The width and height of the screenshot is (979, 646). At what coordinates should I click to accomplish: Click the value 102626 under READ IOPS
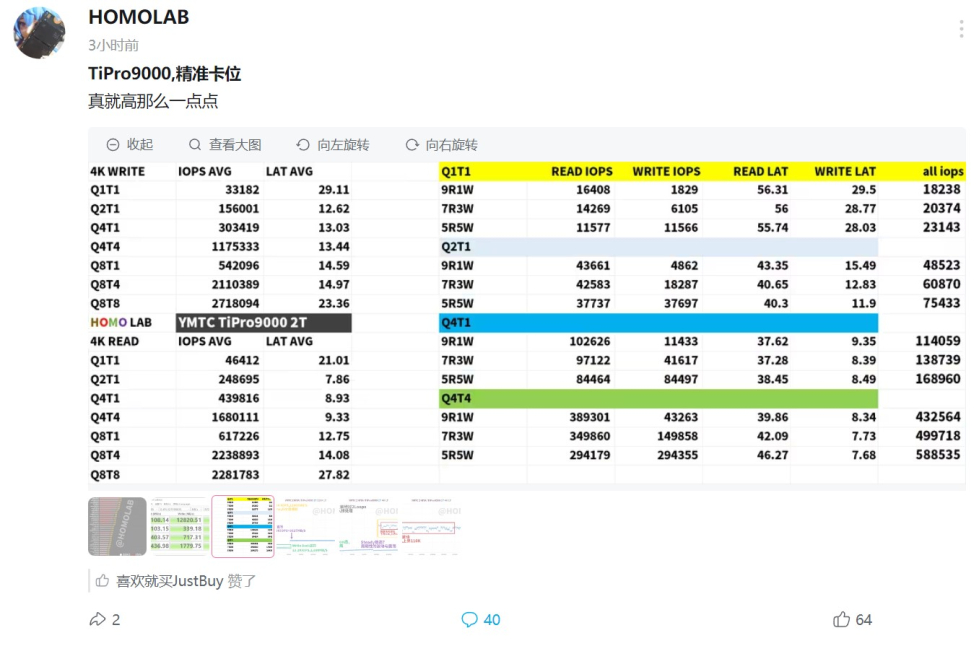click(x=590, y=341)
